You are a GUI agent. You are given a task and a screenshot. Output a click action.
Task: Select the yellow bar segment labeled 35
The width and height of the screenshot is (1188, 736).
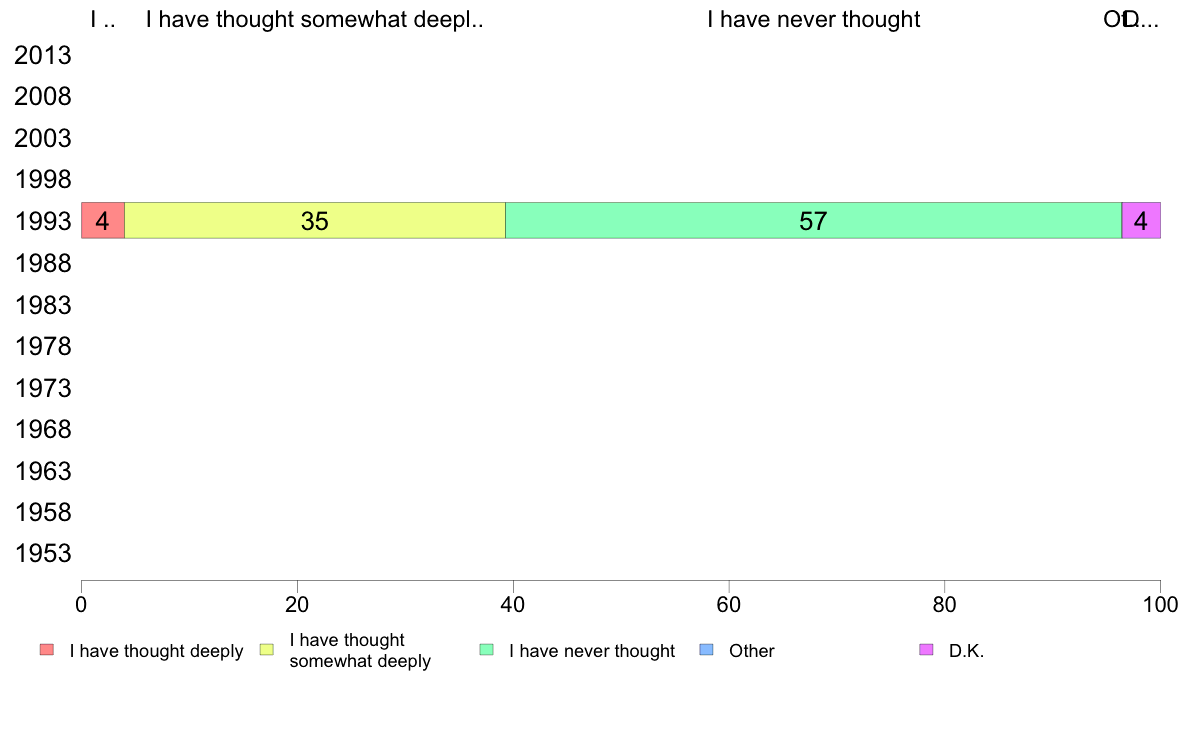pyautogui.click(x=314, y=221)
